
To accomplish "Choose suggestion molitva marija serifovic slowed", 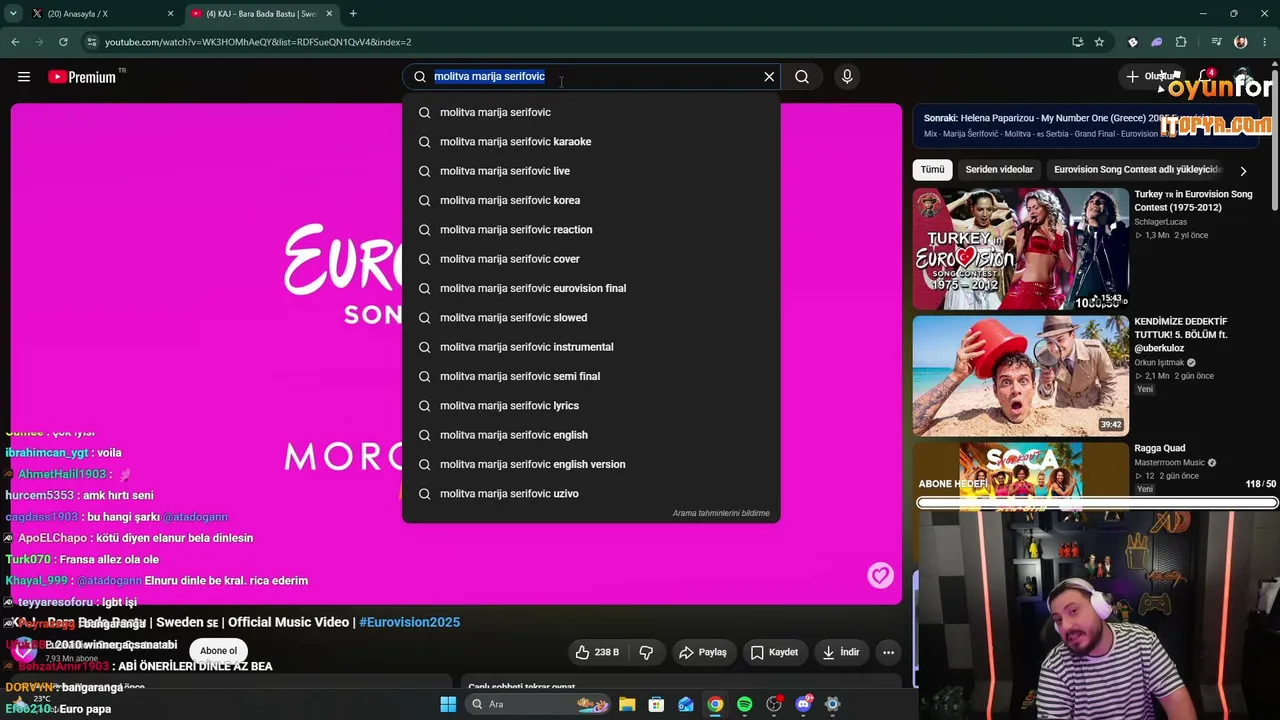I will [591, 318].
